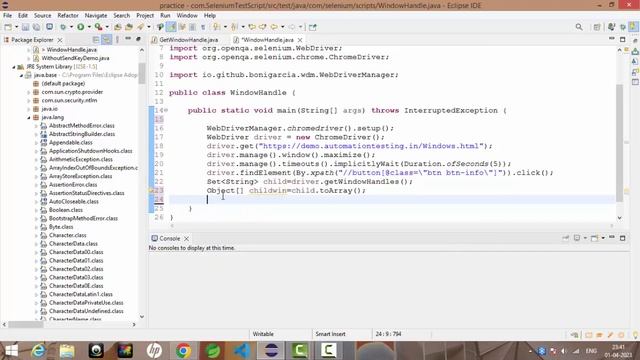Screen dimensions: 640x360
Task: Select BootstrapMethodError.class in the tree
Action: coord(83,218)
